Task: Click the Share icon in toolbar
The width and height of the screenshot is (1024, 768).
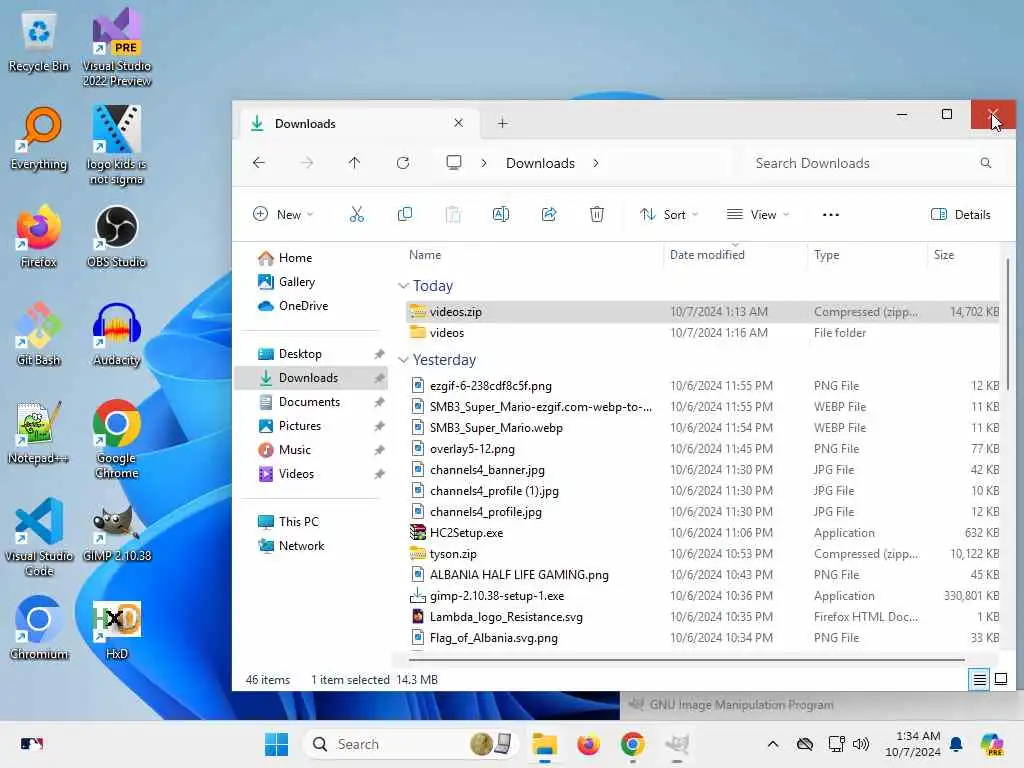Action: coord(549,214)
